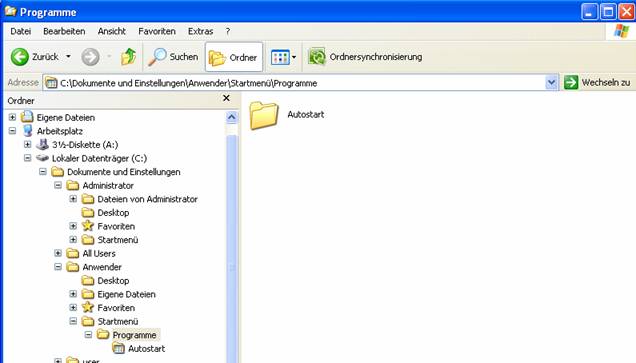Select the highlighted Programme tree folder
The height and width of the screenshot is (363, 636).
(103, 335)
